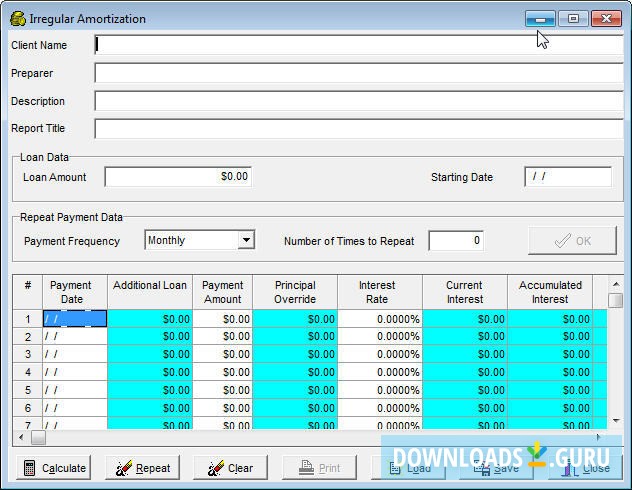Click the horizontal scrollbar thumb of the table
Viewport: 632px width, 490px height.
click(38, 438)
